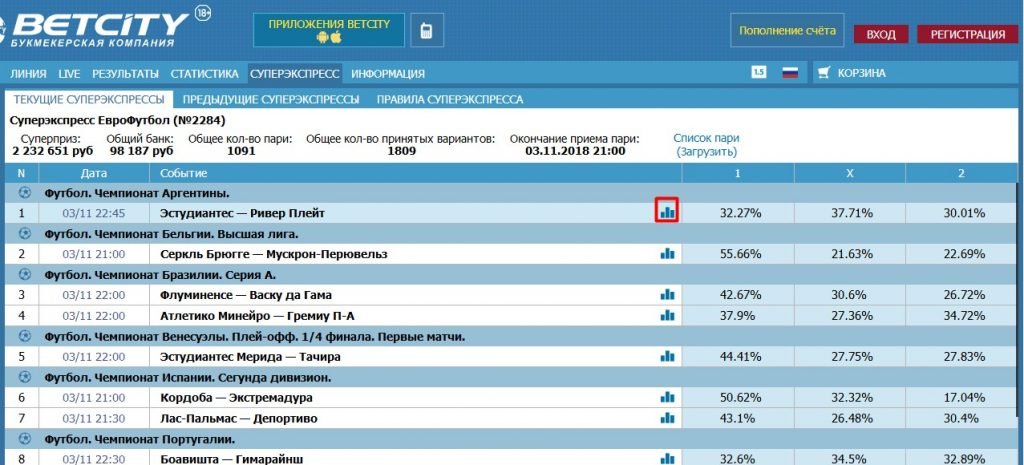Open statistics icon for Эстудиантес — Ривер Плейт
The image size is (1024, 465).
pyautogui.click(x=667, y=212)
